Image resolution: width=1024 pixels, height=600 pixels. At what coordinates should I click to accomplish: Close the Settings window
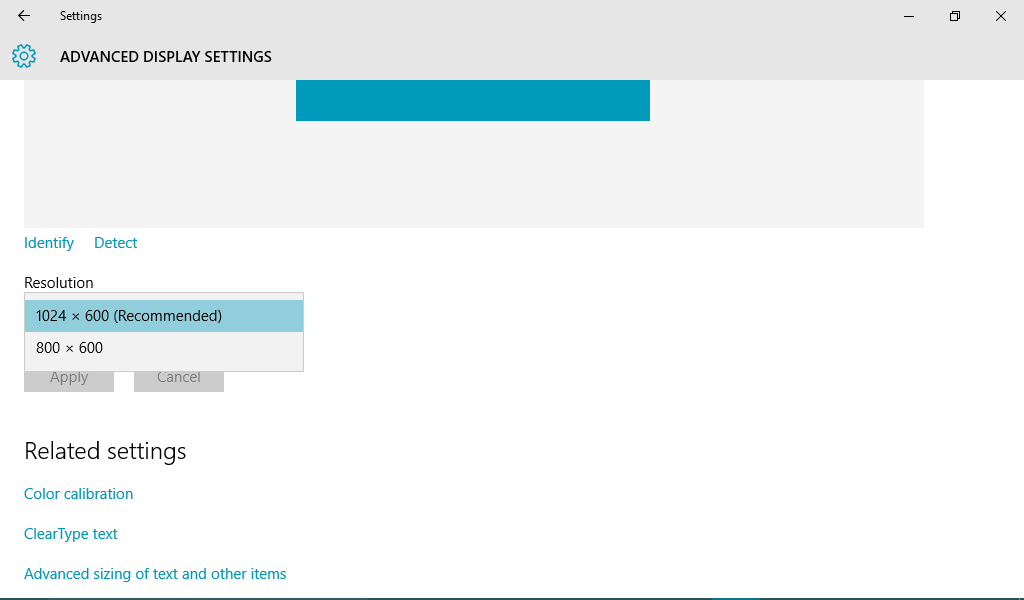(1000, 16)
